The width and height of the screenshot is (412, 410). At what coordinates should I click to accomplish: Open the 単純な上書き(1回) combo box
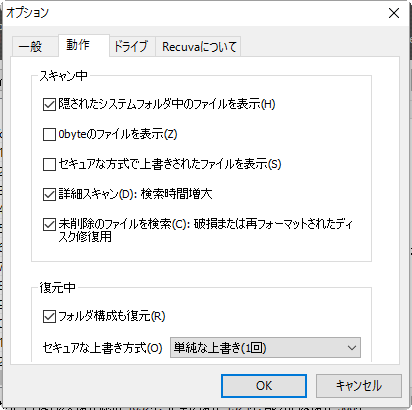(265, 348)
